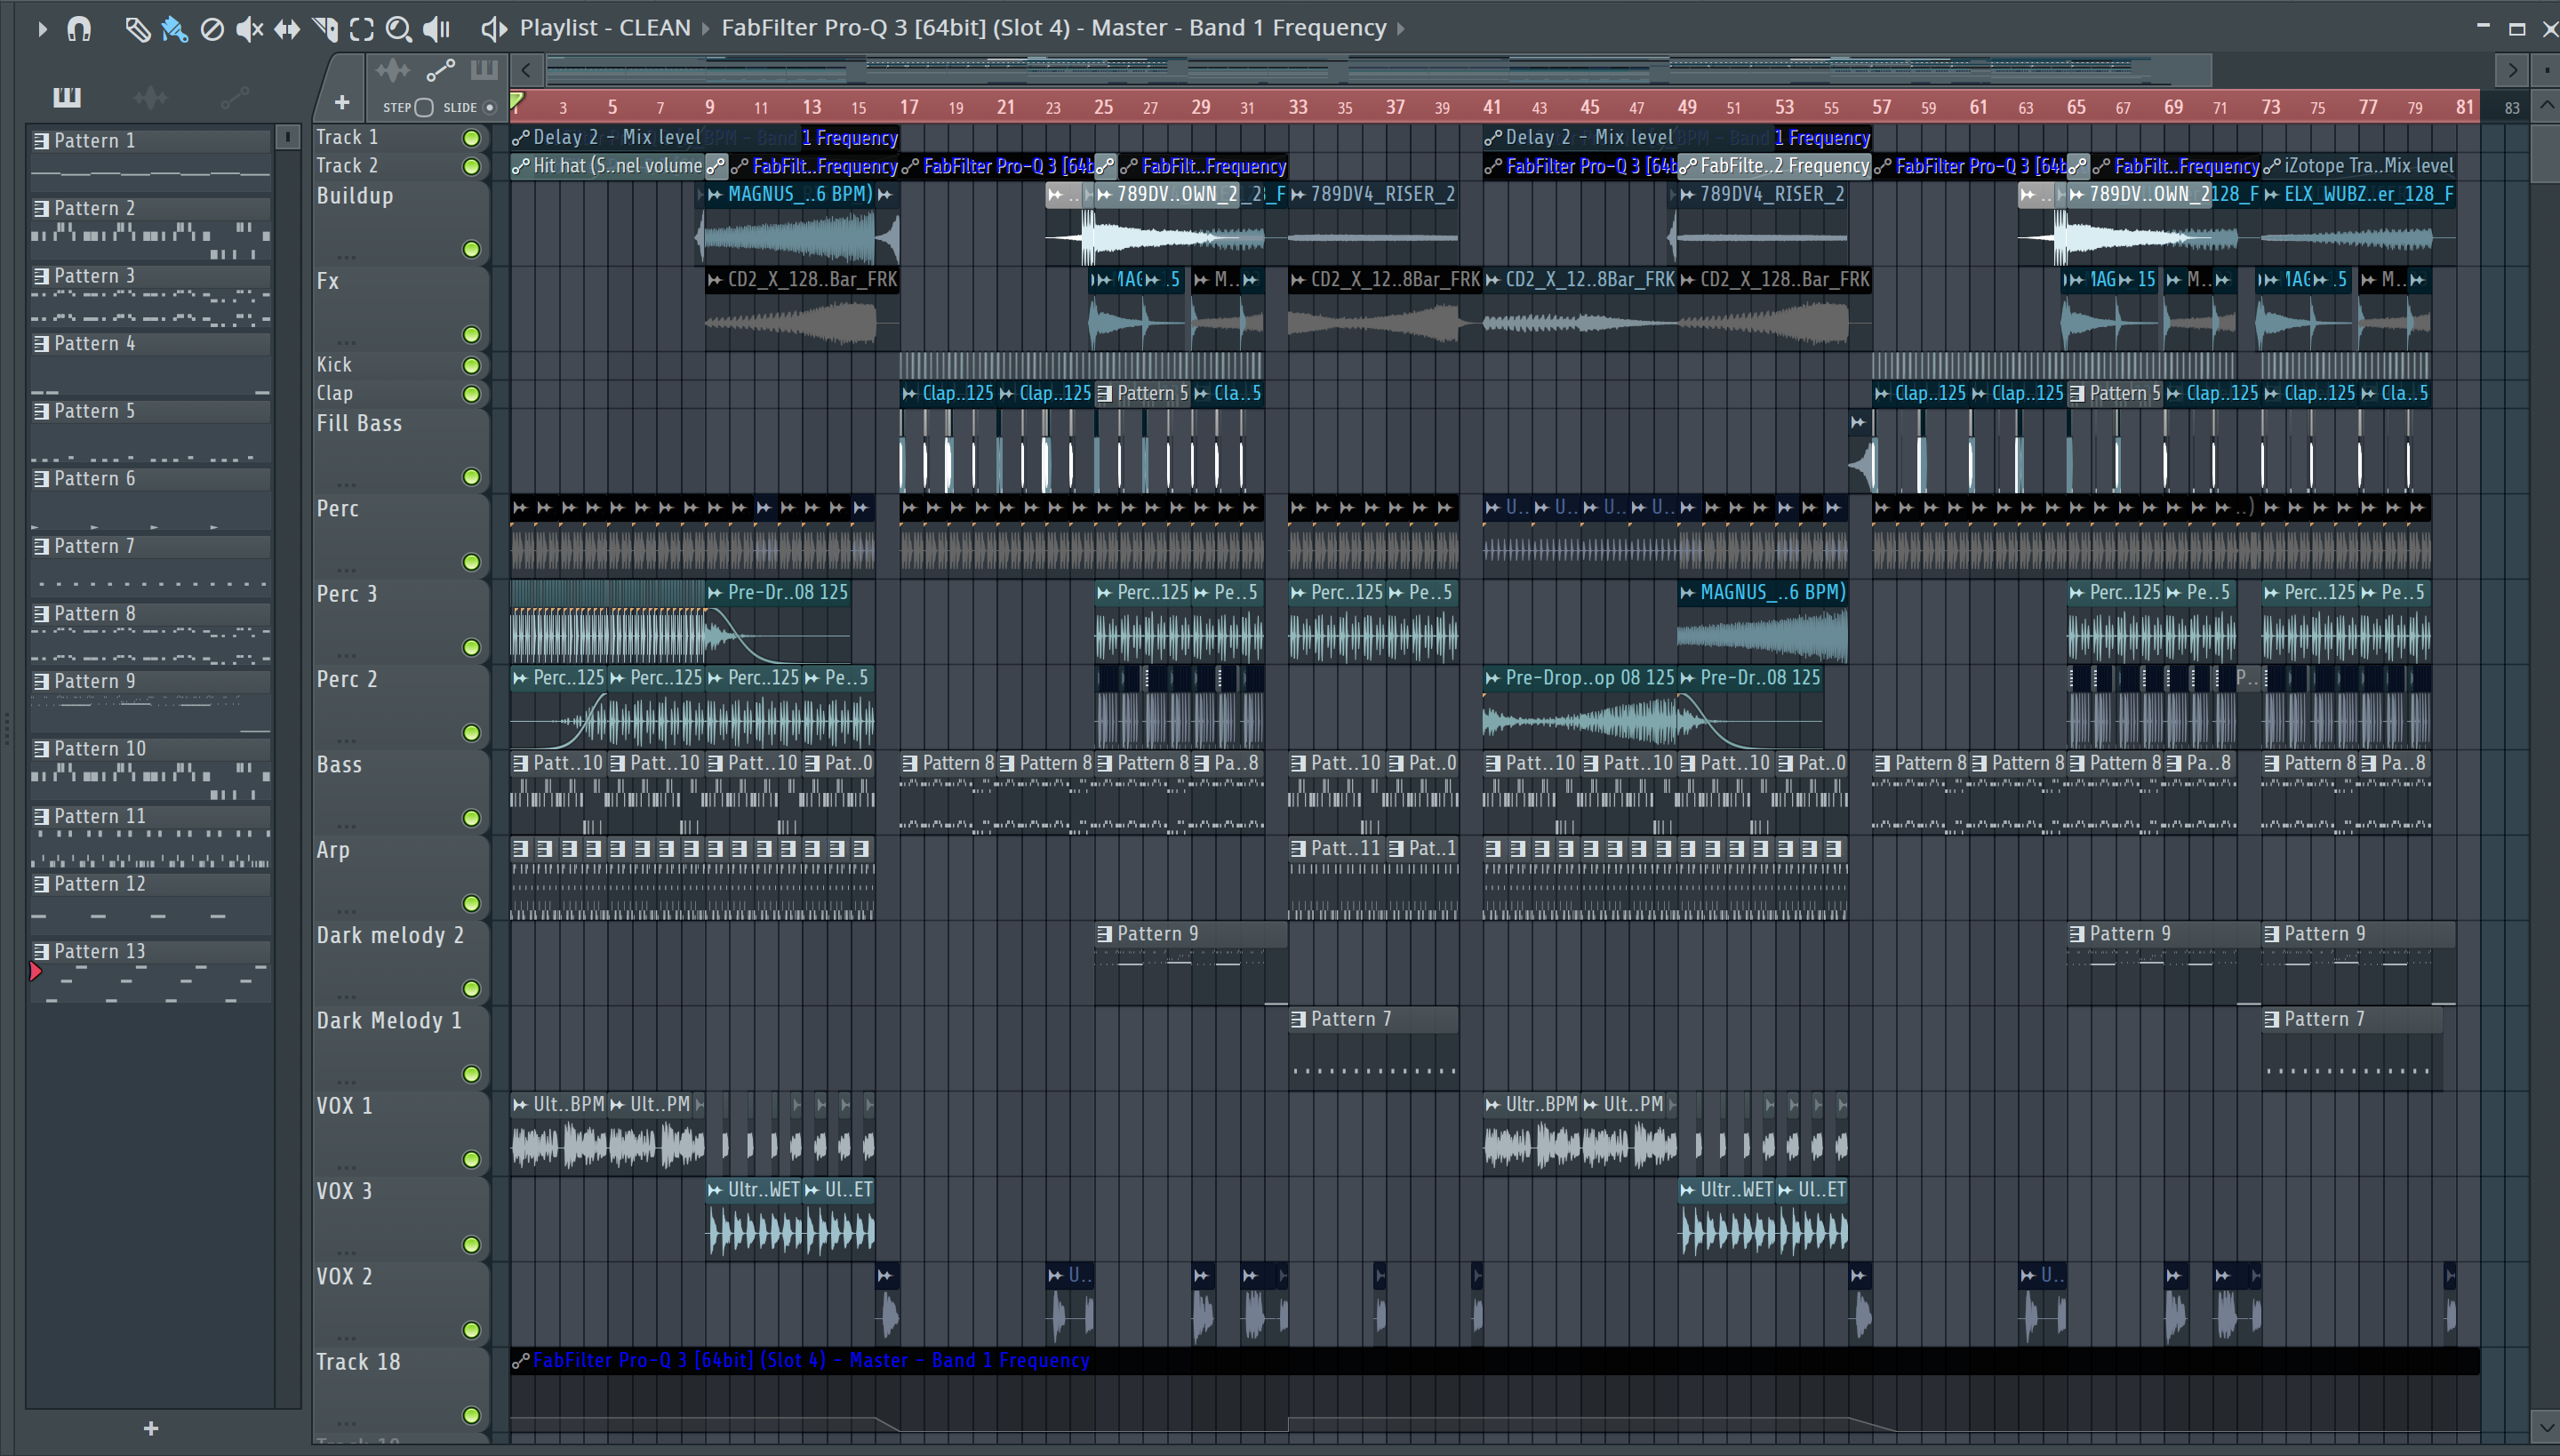Focus pattern clips in playlist header
This screenshot has width=2560, height=1456.
[484, 70]
